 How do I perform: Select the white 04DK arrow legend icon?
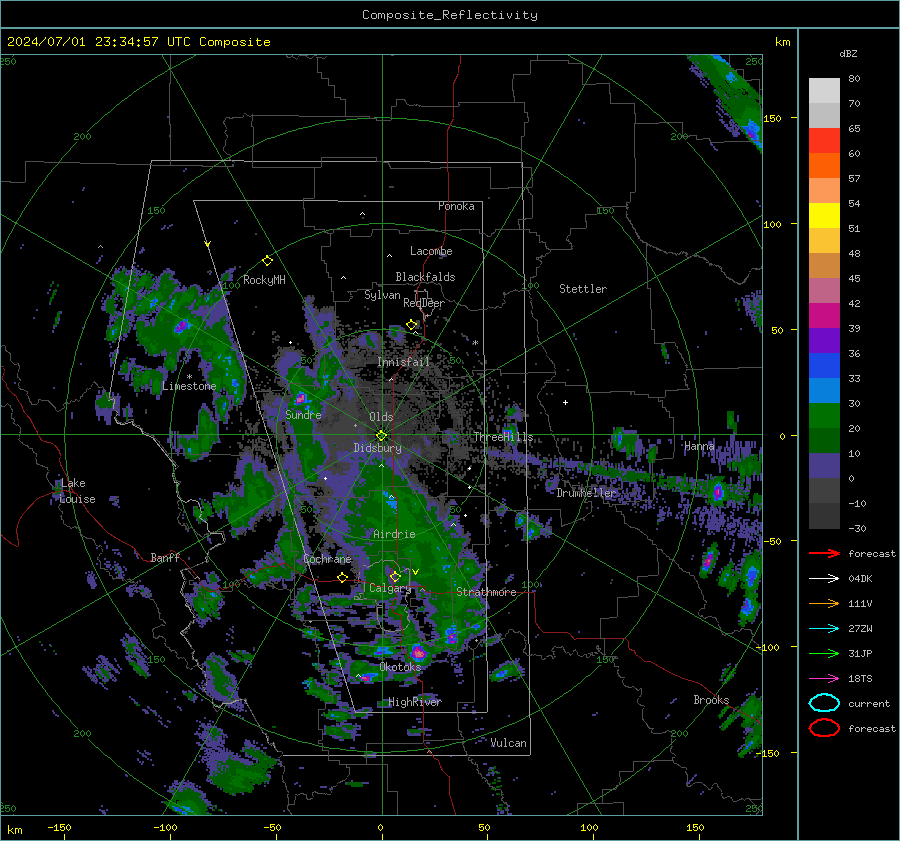pos(824,579)
